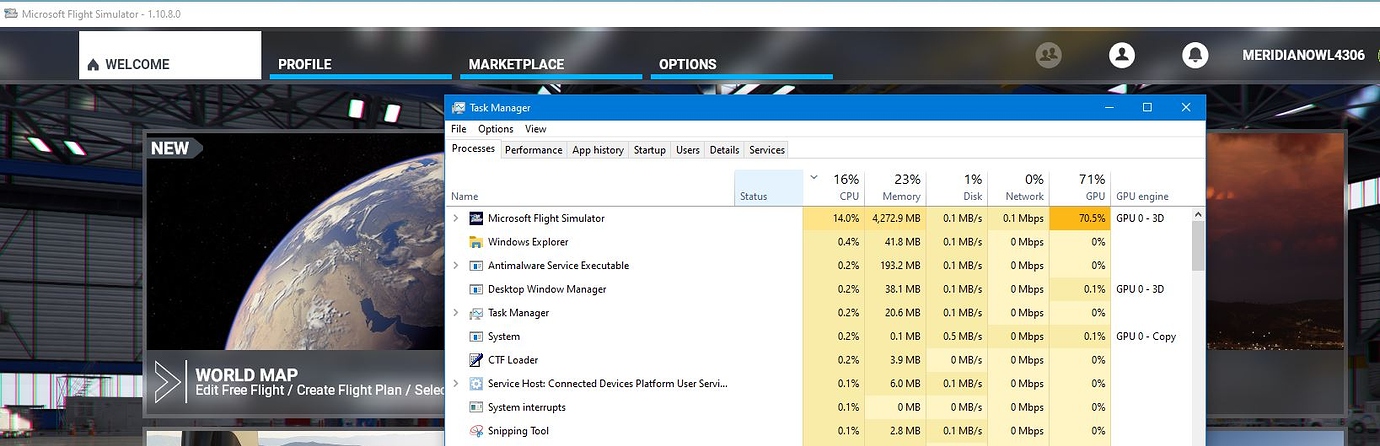The image size is (1380, 446).
Task: Sort by the Memory column header
Action: (895, 188)
